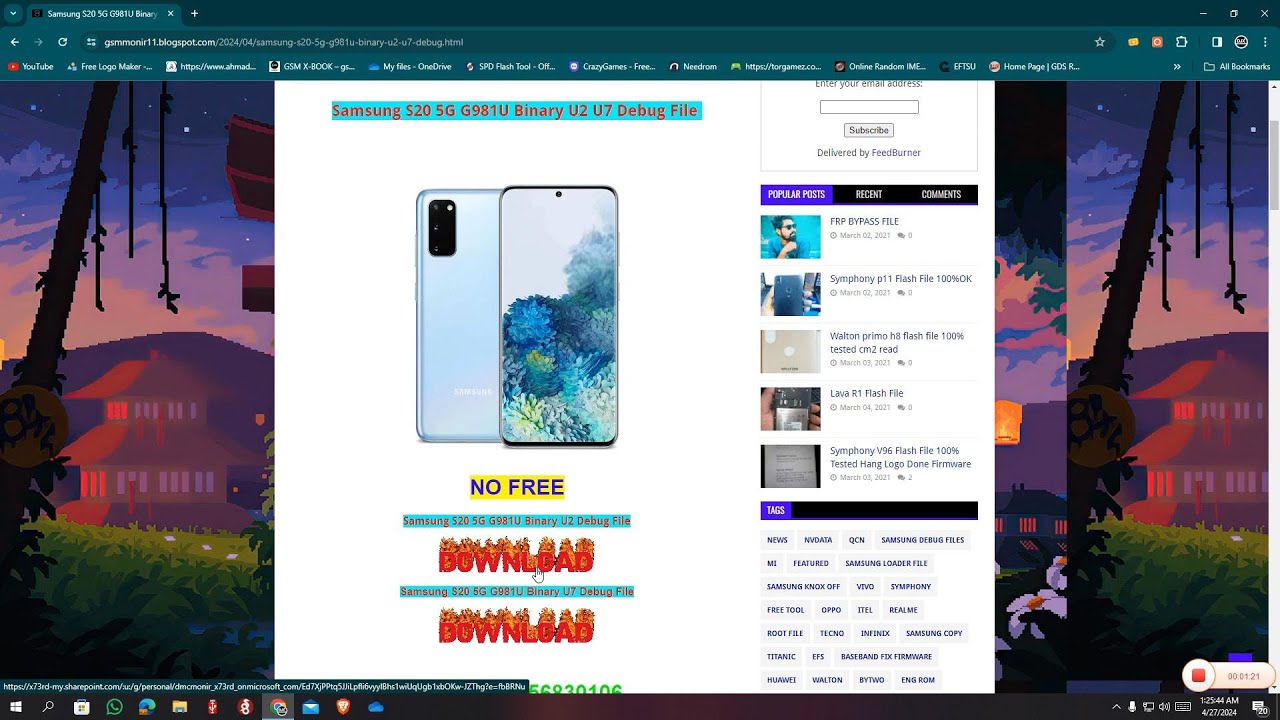Expand the tab search dropdown arrow
Image resolution: width=1280 pixels, height=720 pixels.
click(13, 14)
